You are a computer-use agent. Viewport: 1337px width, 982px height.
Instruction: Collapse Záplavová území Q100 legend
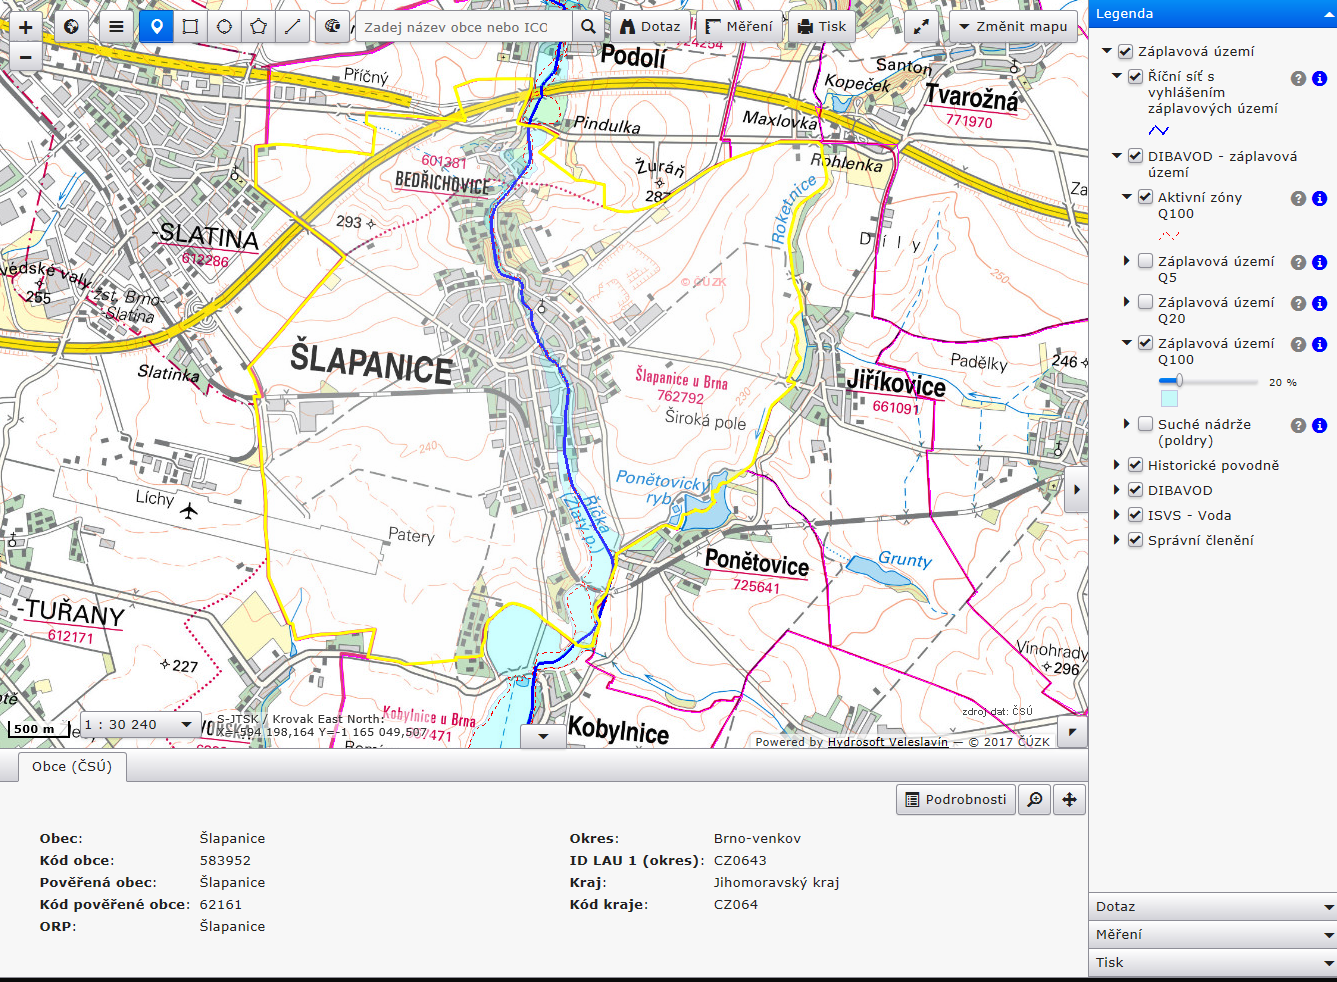[1127, 343]
